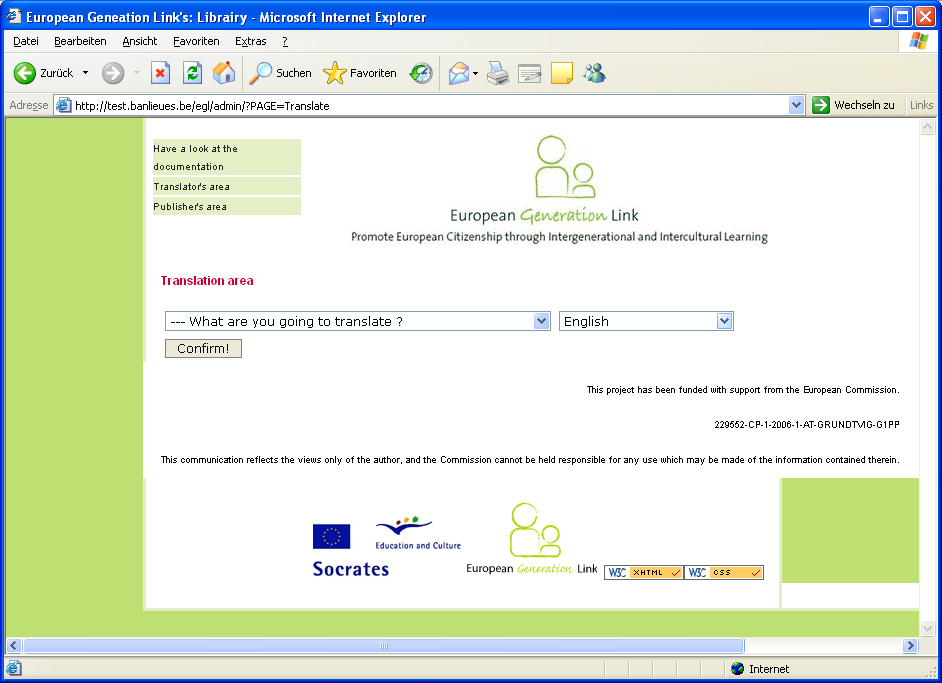The image size is (942, 683).
Task: Click the W3C XHTML validation badge
Action: [x=643, y=572]
